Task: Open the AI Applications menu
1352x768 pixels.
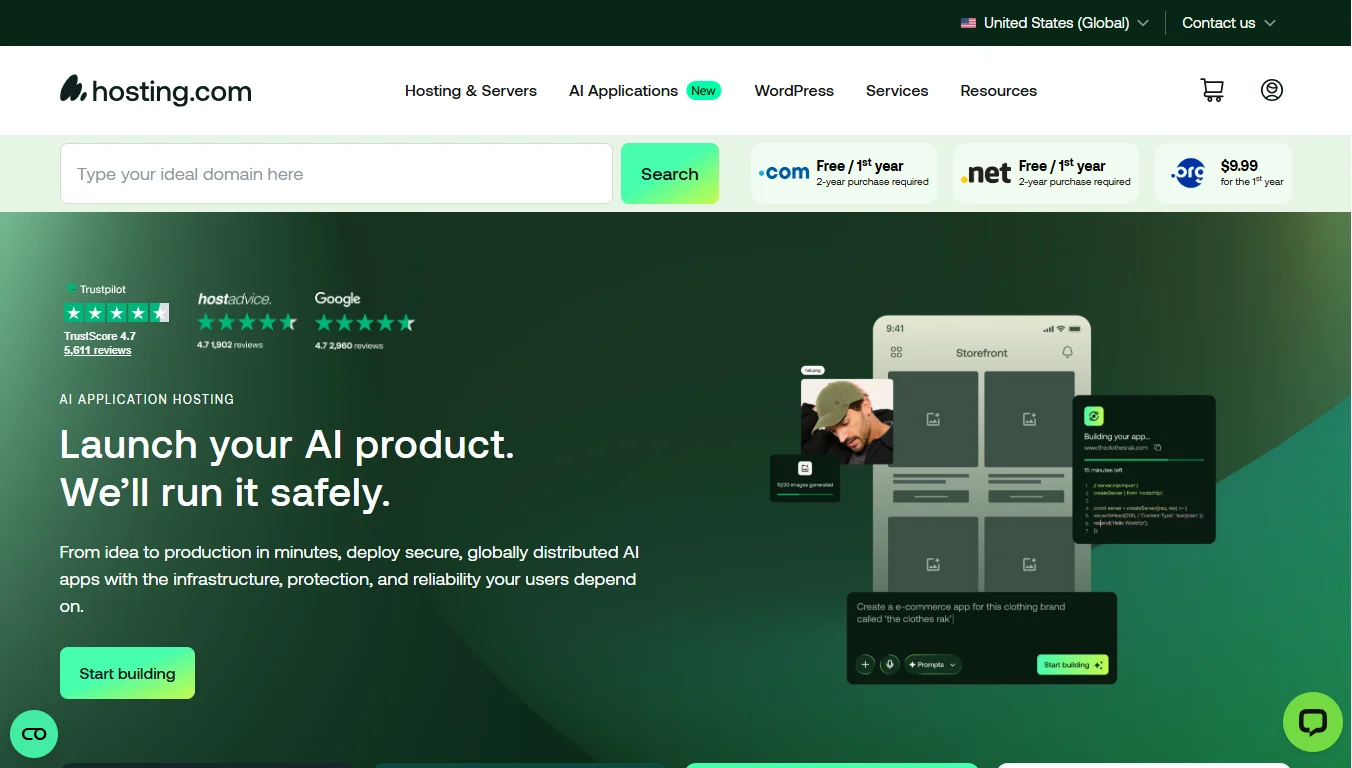Action: click(x=623, y=90)
